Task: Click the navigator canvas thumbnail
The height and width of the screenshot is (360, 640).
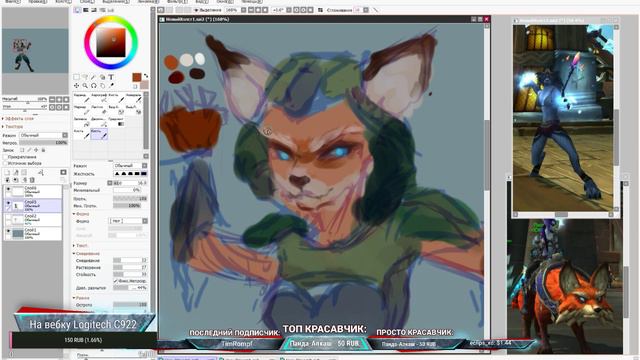Action: pos(35,51)
